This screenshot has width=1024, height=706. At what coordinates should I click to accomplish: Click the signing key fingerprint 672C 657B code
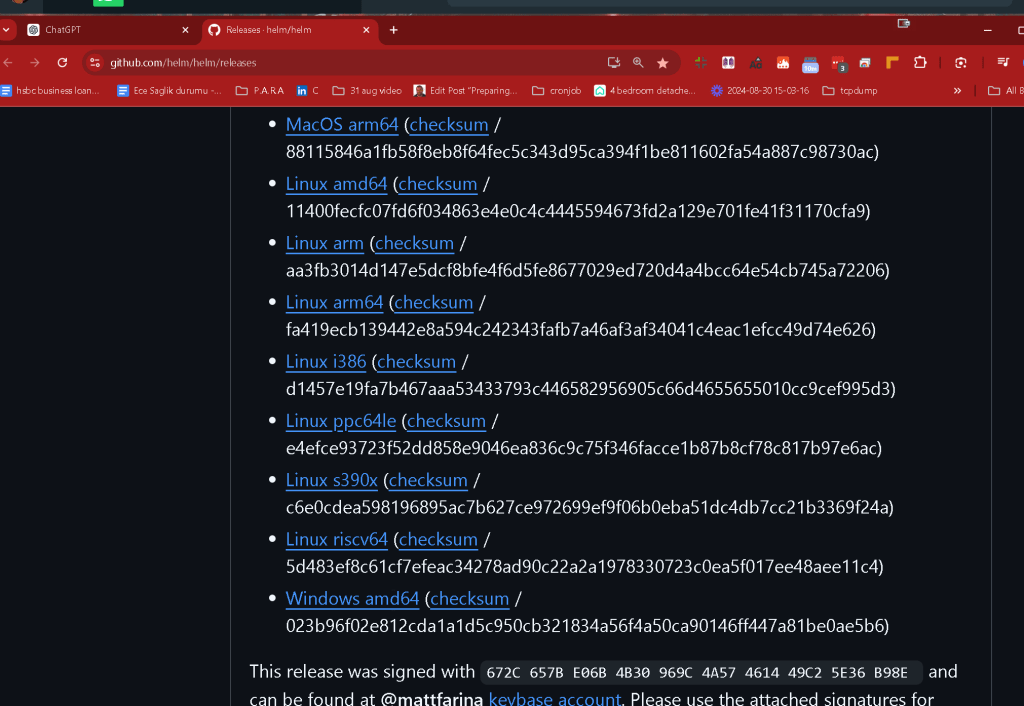click(x=701, y=672)
